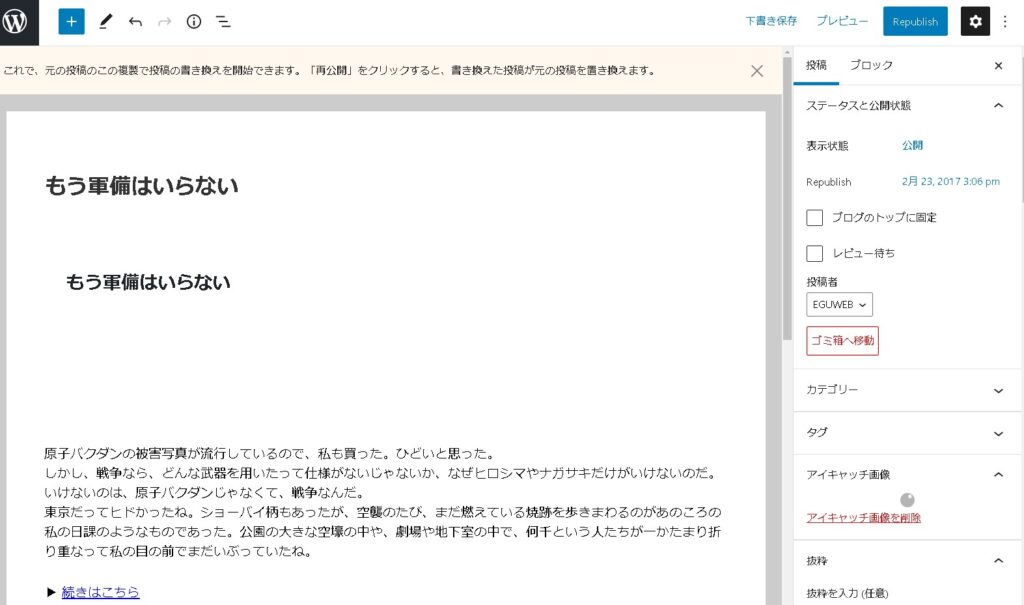Open the block inserter plus button
Viewport: 1024px width, 605px height.
pyautogui.click(x=71, y=21)
